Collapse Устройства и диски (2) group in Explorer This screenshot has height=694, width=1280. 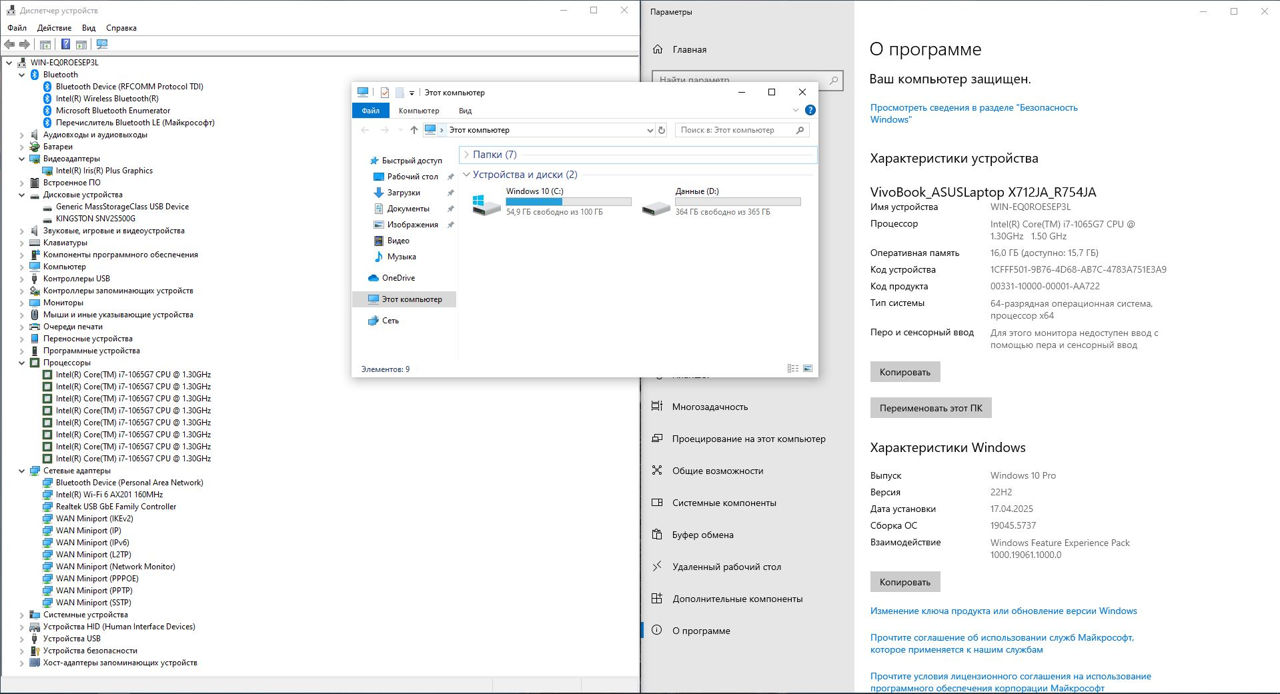pos(466,174)
